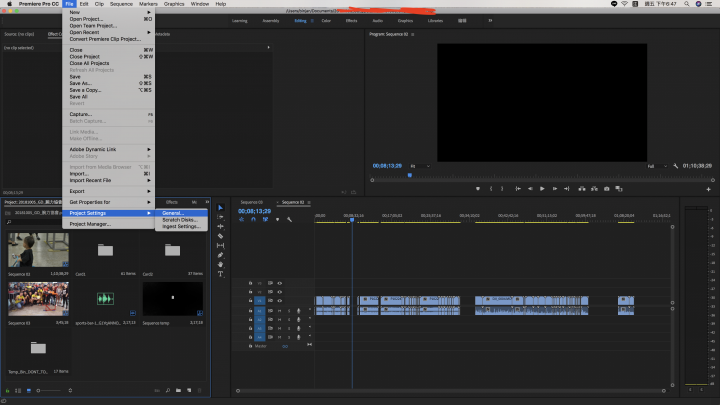The width and height of the screenshot is (720, 405).
Task: Toggle Linked Selection in timeline
Action: [x=265, y=219]
